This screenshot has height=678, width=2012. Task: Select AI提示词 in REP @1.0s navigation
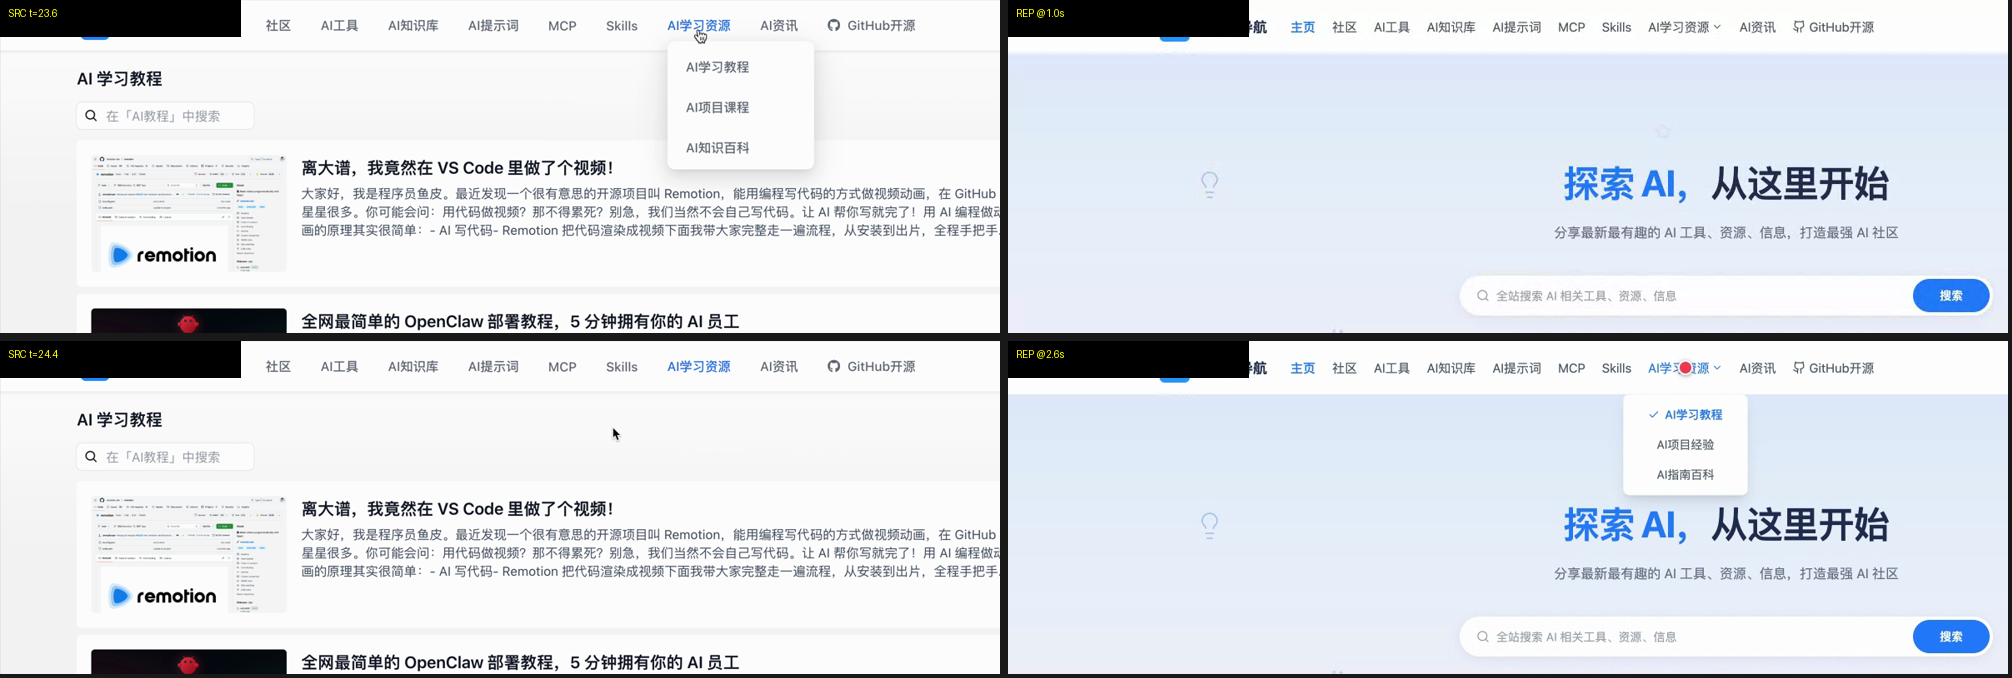click(1517, 28)
